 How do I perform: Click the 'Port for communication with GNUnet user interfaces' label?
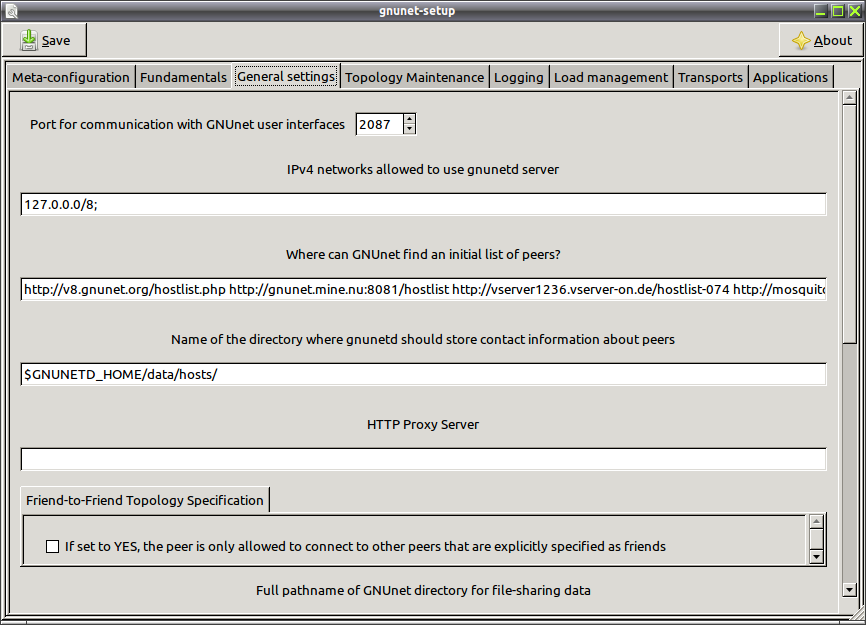pyautogui.click(x=187, y=125)
